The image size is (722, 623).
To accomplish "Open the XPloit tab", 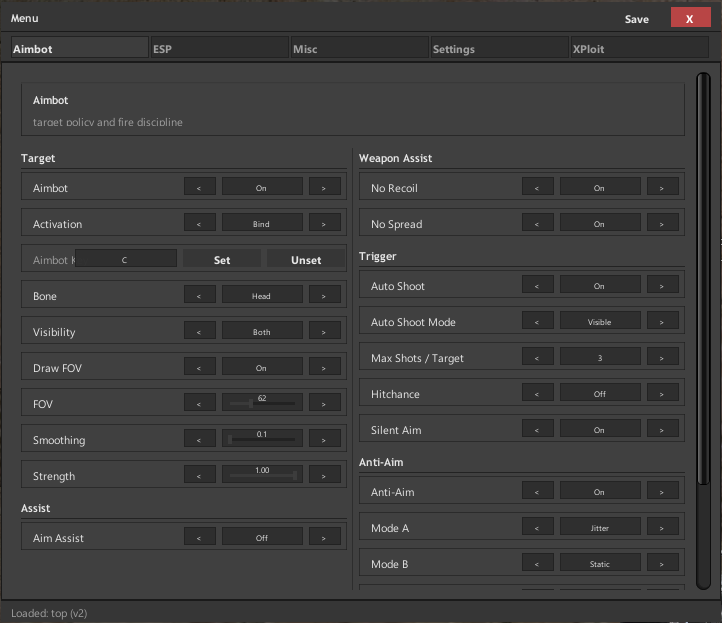I will point(640,48).
